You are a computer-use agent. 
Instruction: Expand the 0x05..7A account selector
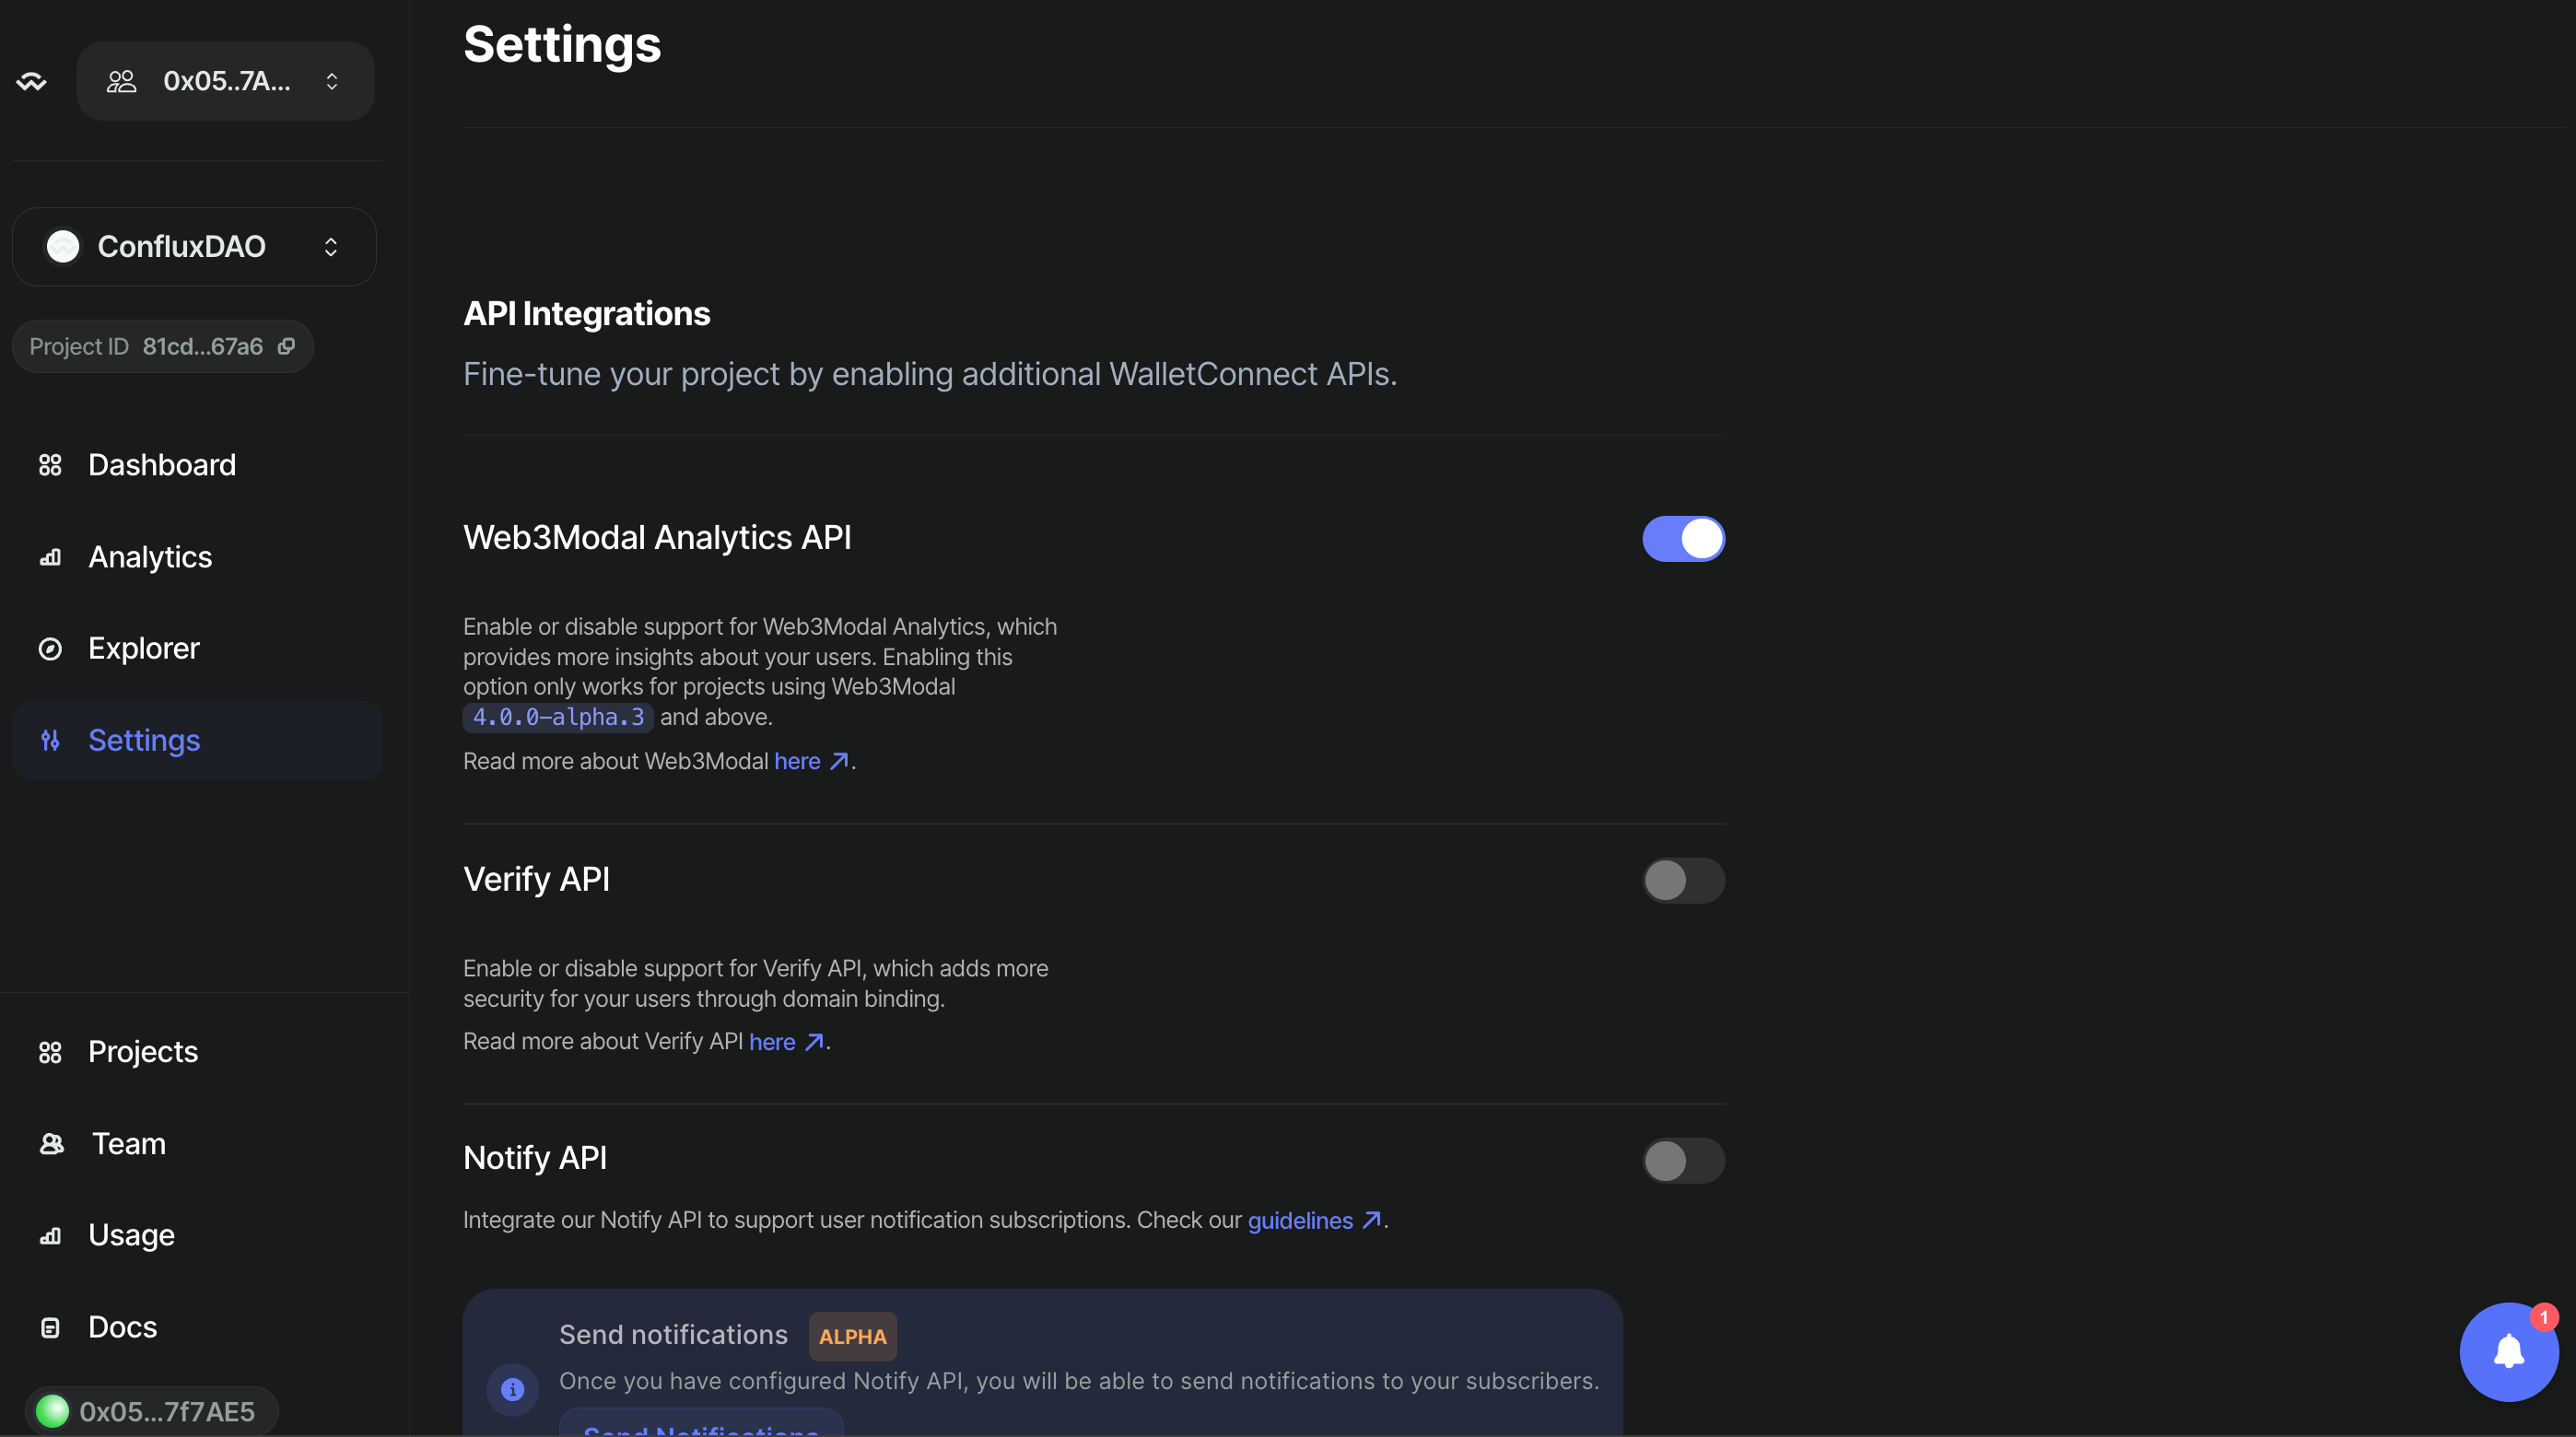click(225, 81)
